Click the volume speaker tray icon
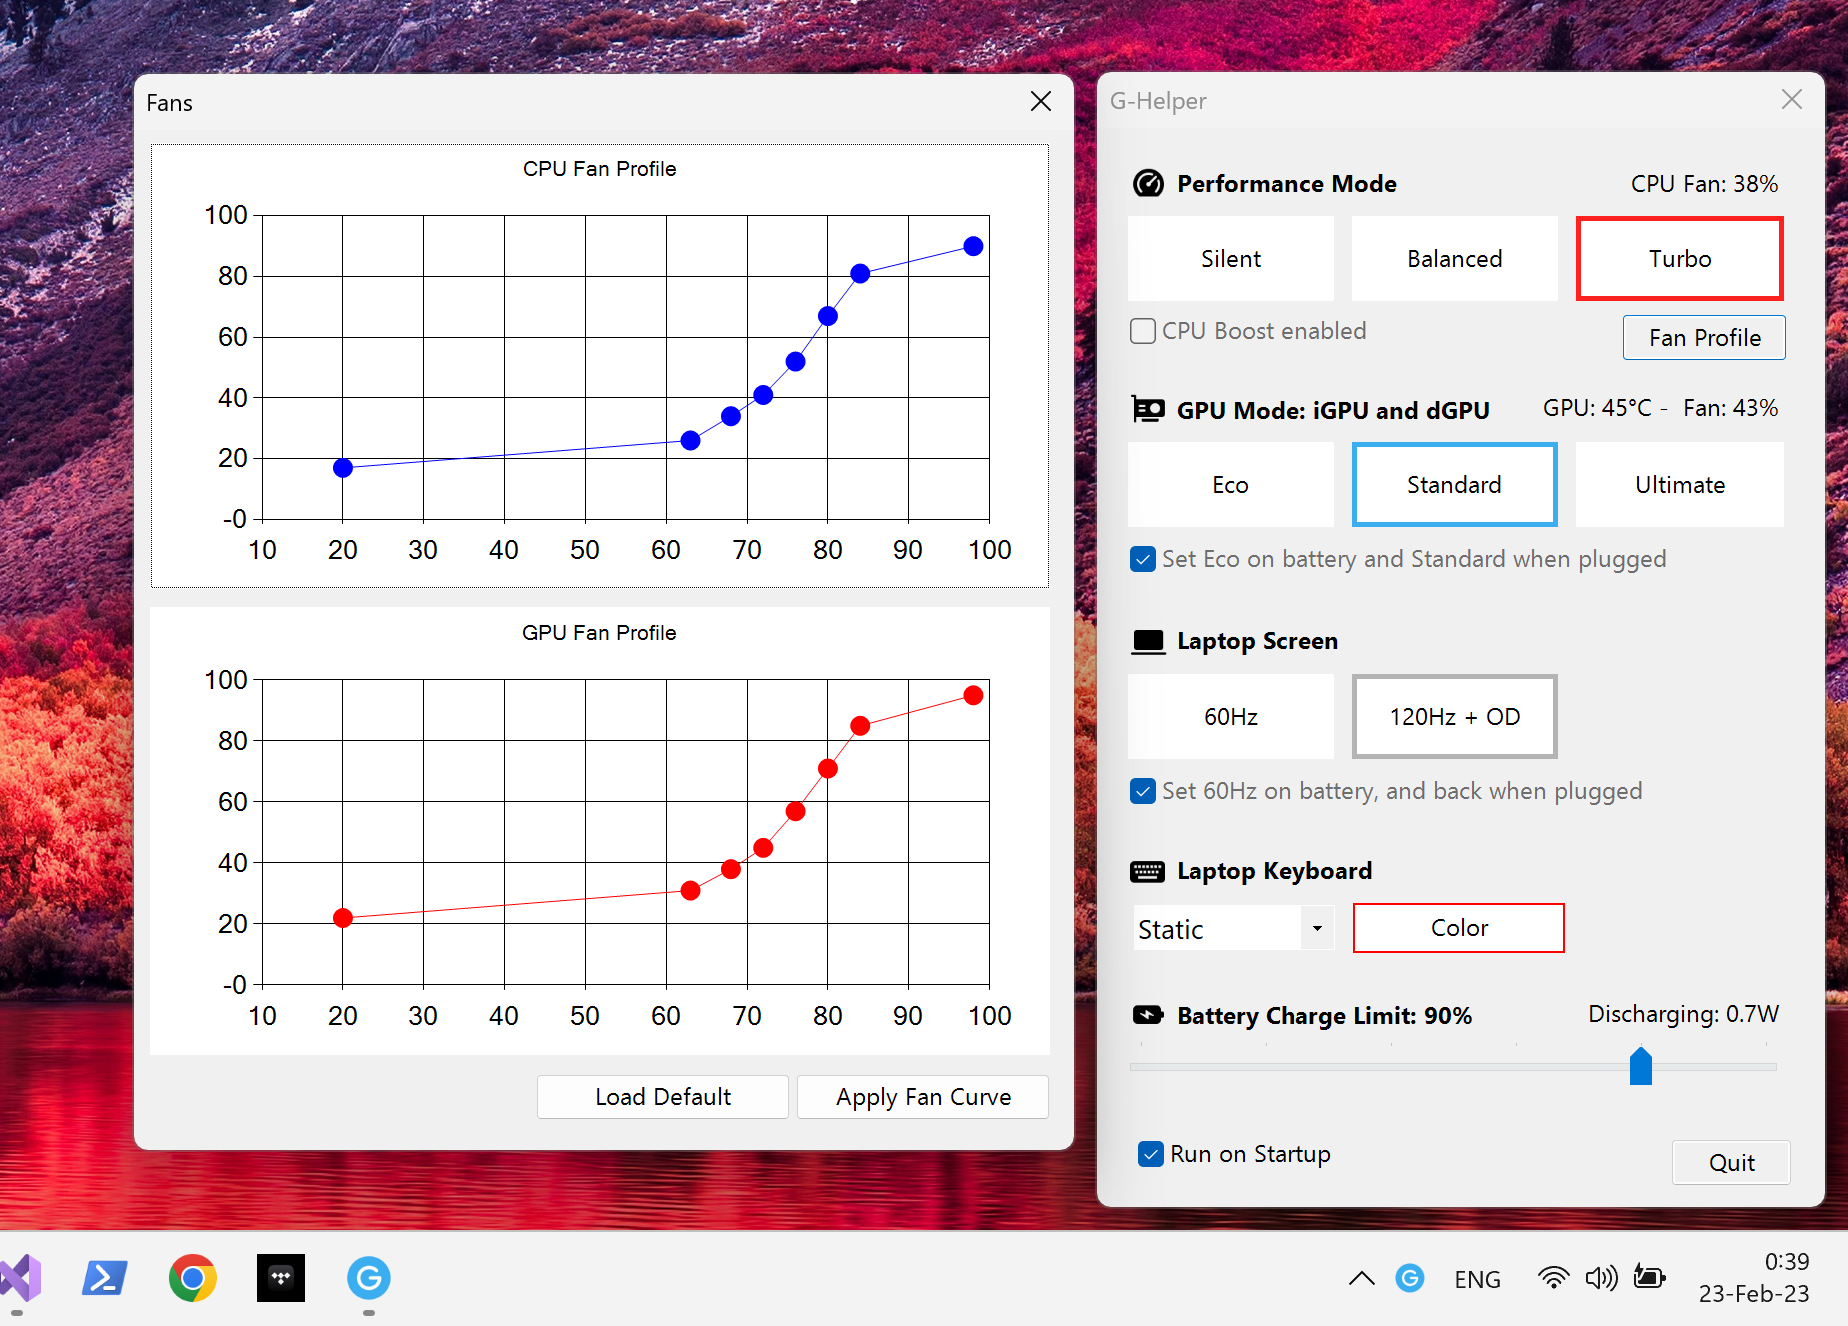The height and width of the screenshot is (1326, 1848). 1601,1278
